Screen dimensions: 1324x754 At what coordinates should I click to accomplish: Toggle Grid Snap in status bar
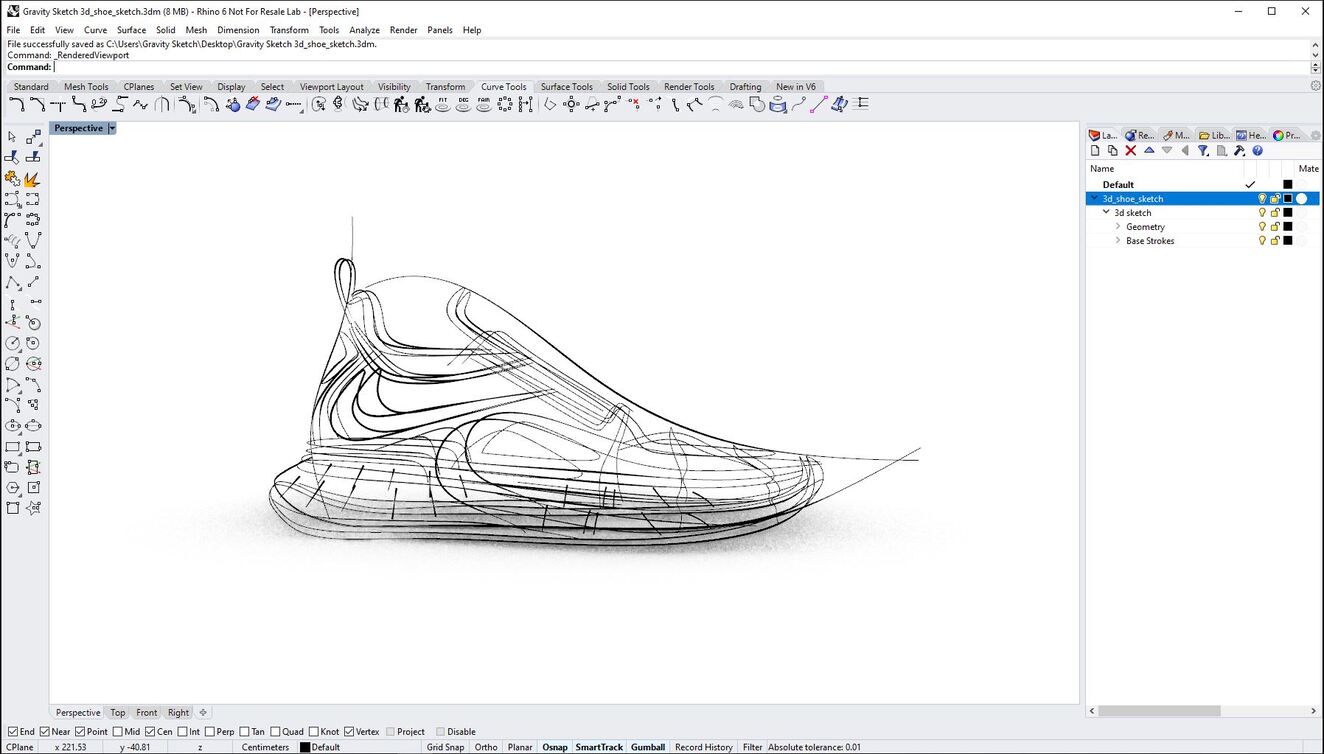click(x=445, y=747)
